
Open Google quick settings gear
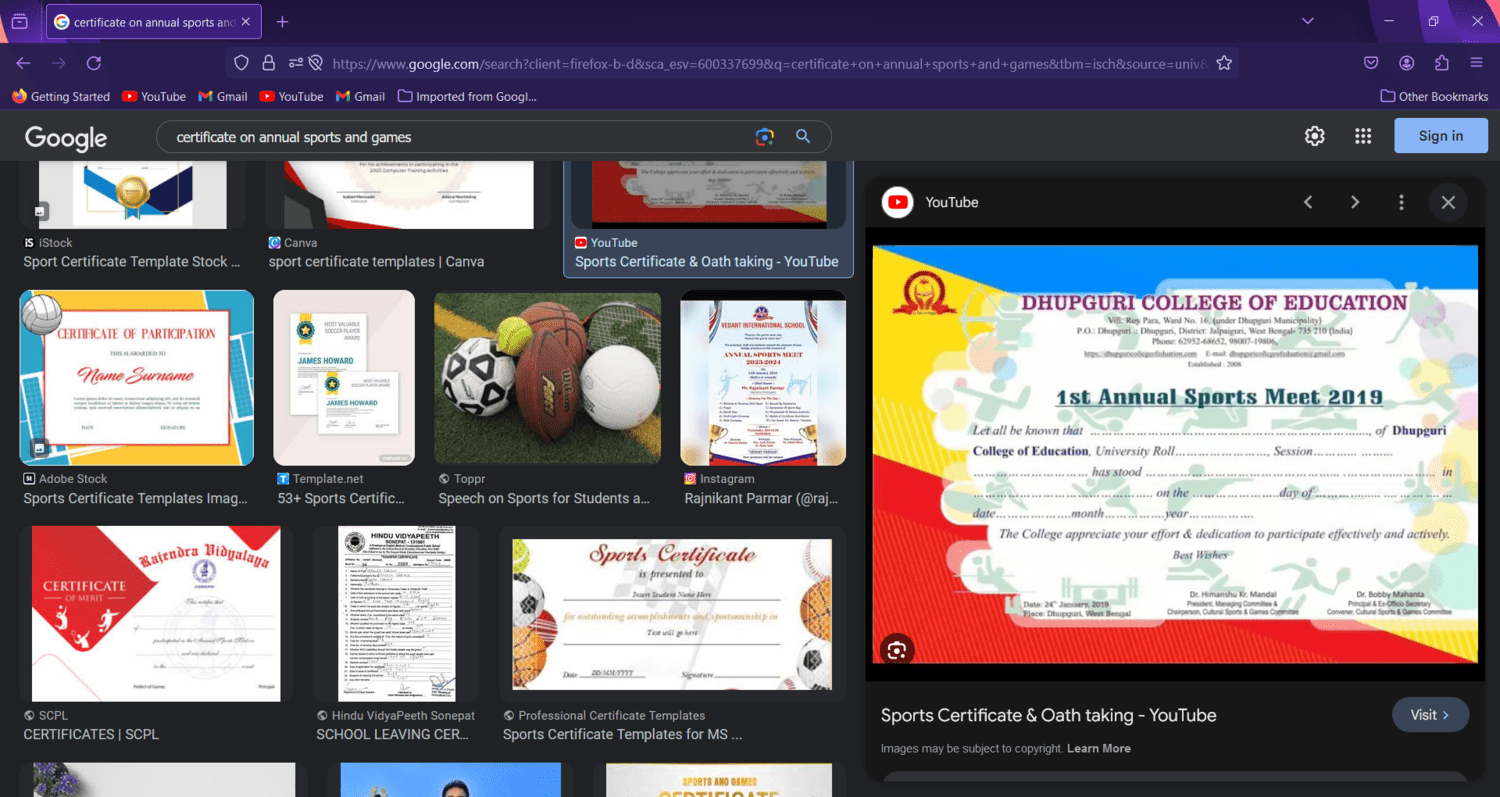tap(1315, 136)
